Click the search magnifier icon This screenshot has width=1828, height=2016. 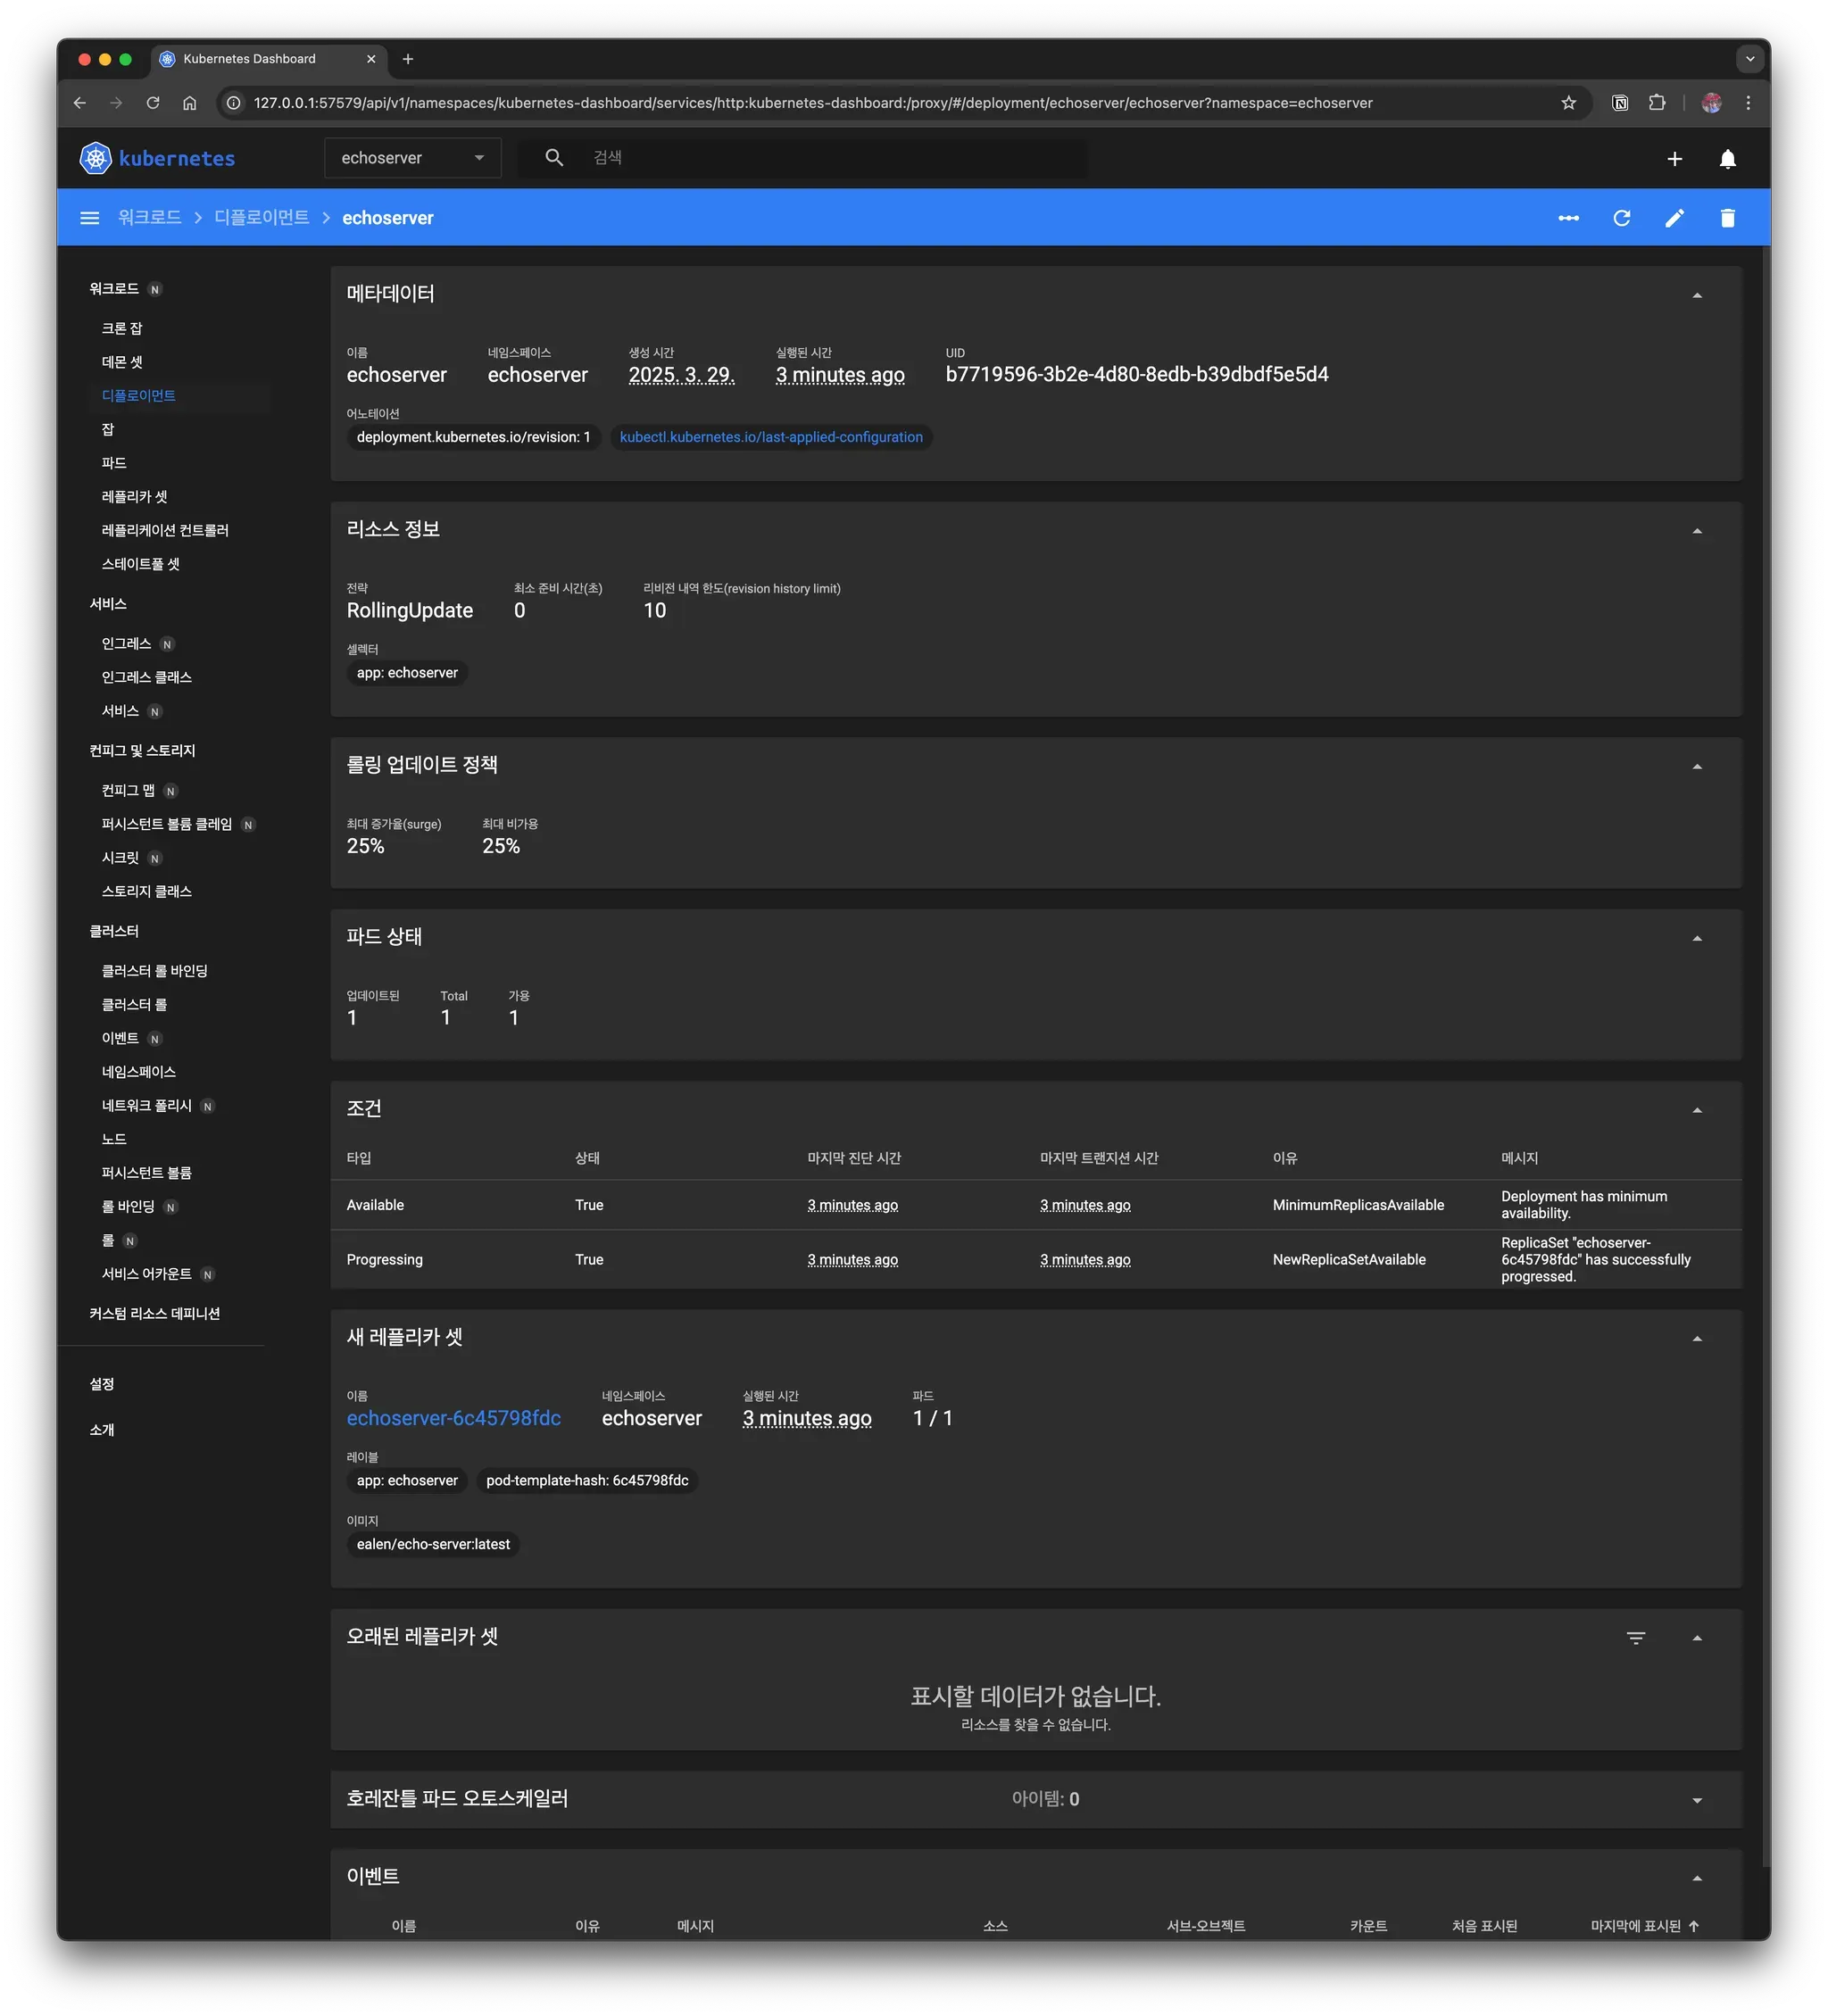click(x=554, y=157)
